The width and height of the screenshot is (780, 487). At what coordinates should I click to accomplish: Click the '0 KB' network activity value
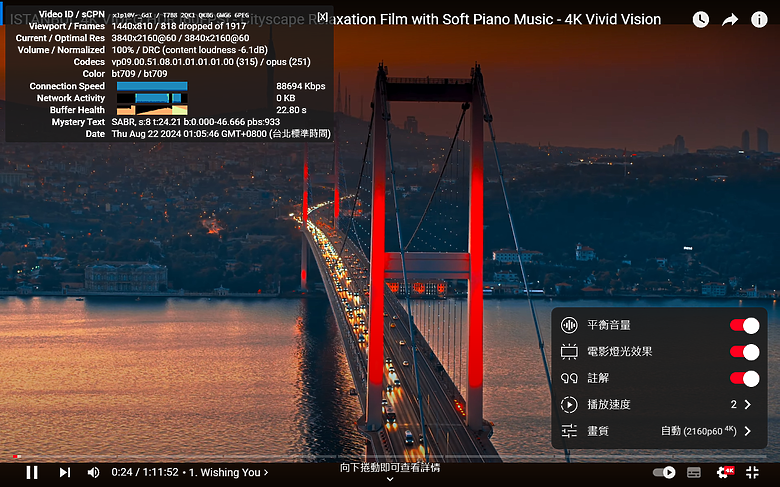[286, 98]
